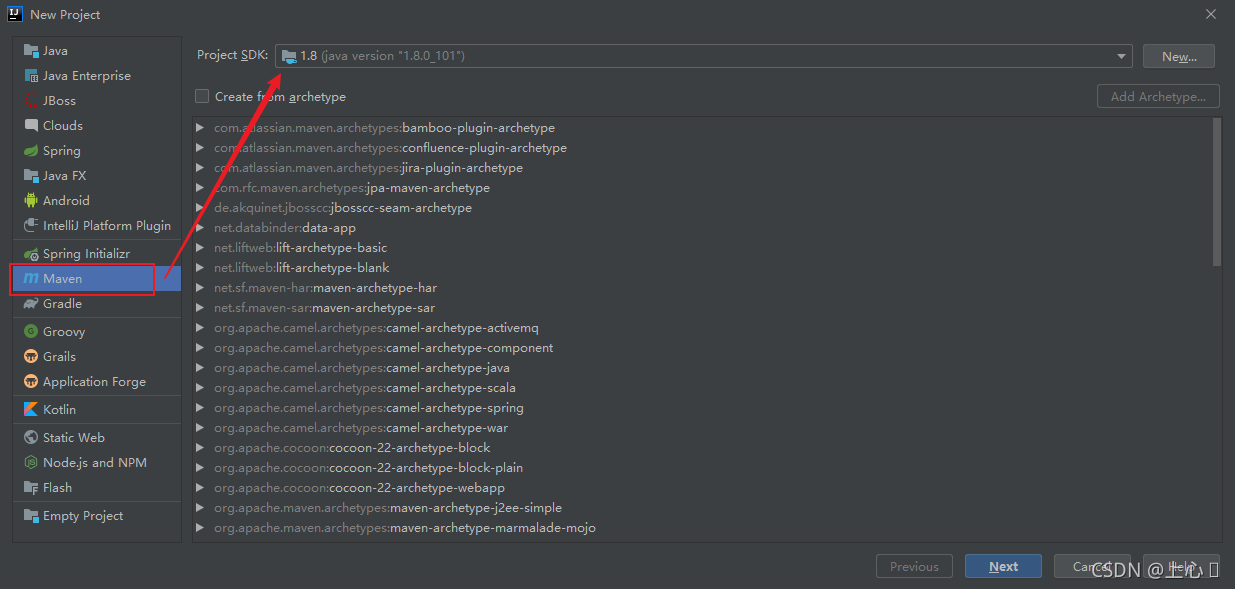Expand confluence-plugin-archetype entry
Screen dimensions: 1235x589
tap(201, 147)
